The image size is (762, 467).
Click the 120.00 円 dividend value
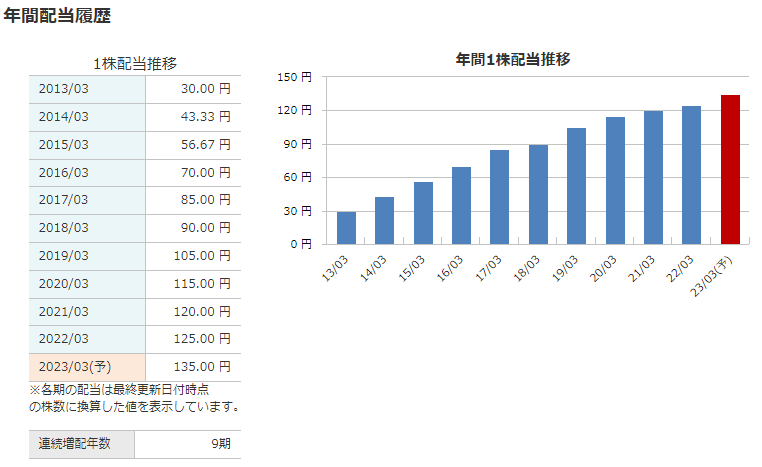(202, 311)
